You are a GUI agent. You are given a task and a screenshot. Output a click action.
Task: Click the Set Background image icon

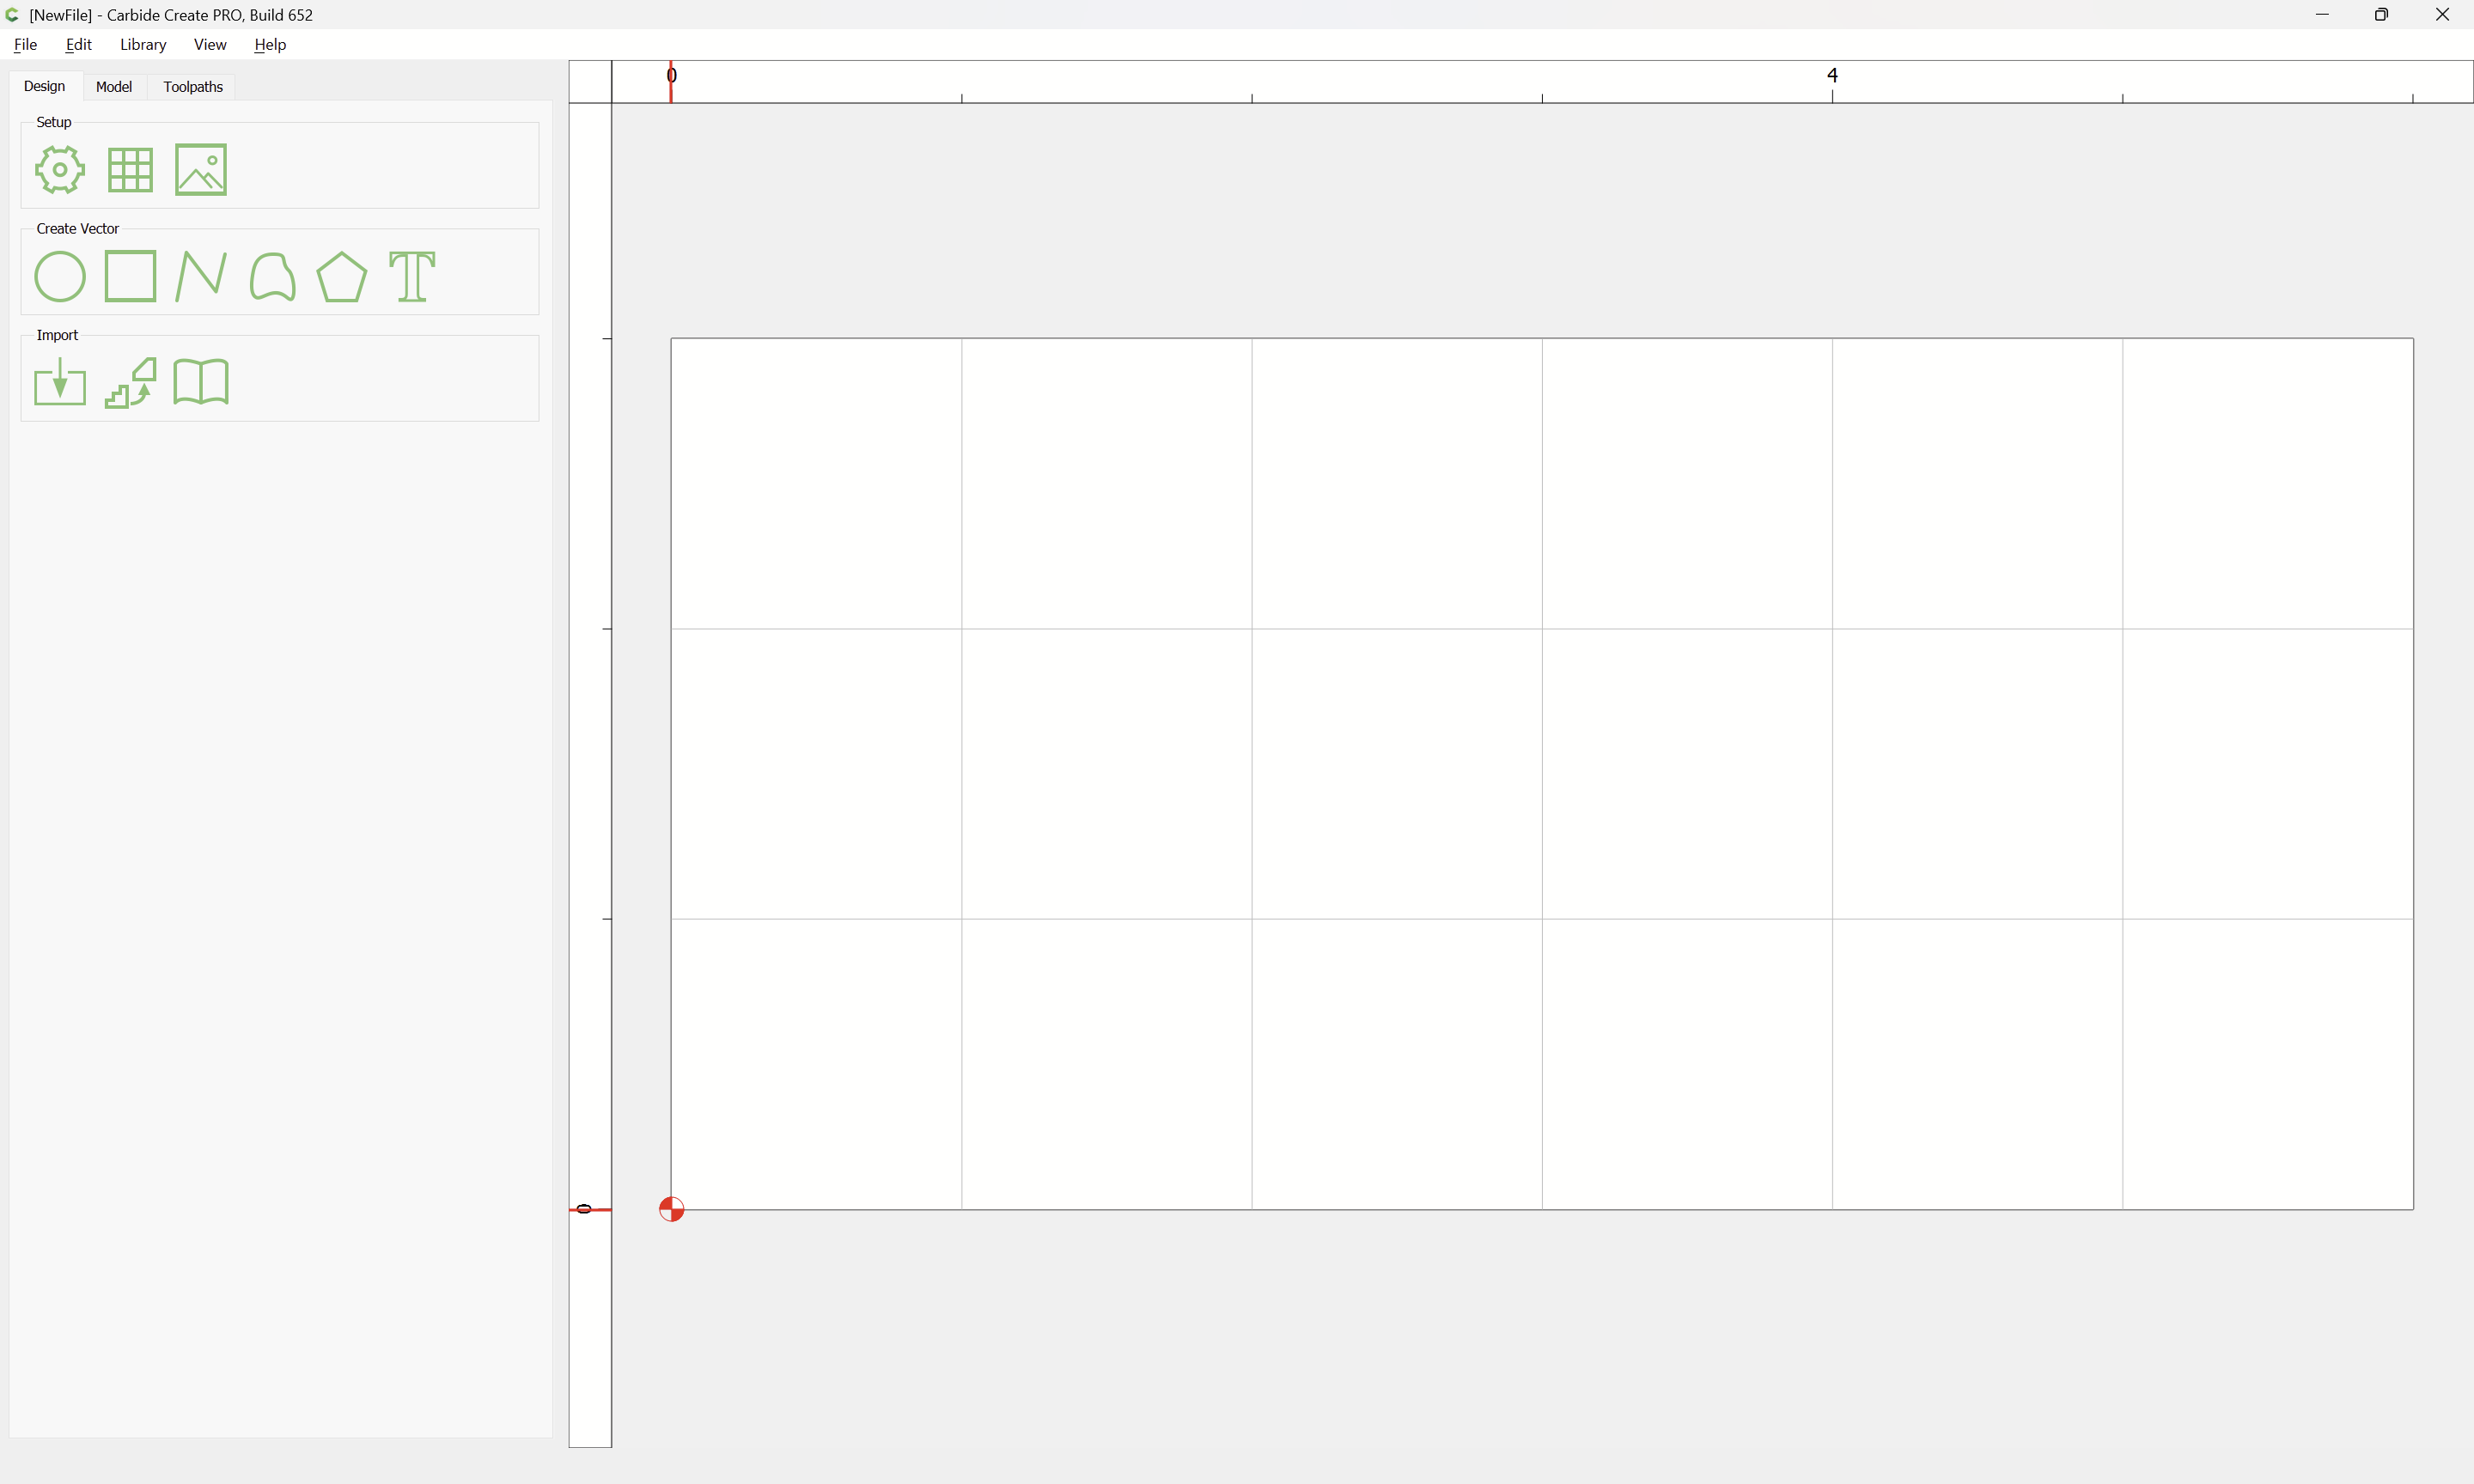[x=201, y=170]
